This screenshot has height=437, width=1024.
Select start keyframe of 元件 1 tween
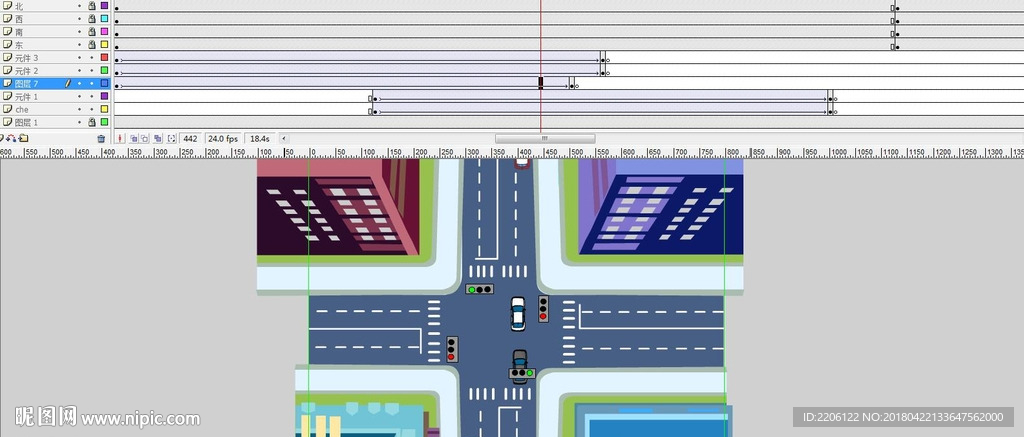pyautogui.click(x=374, y=97)
